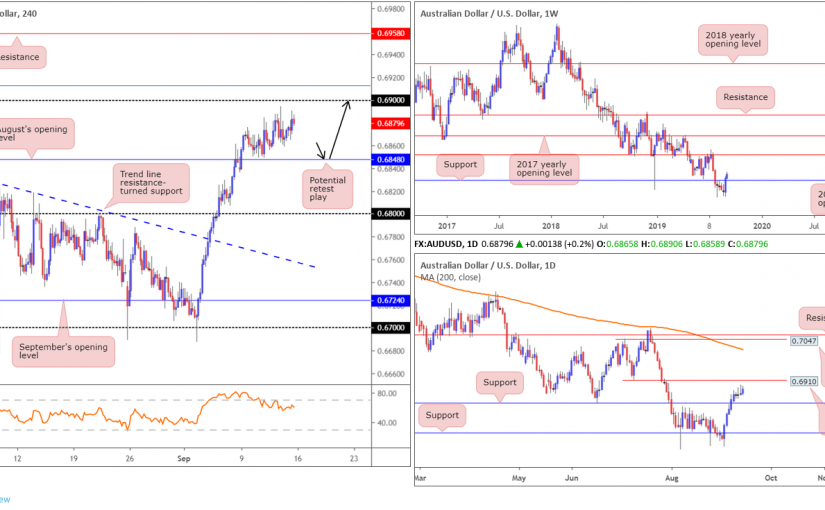Select the 0.6800 round number price label
The image size is (825, 510).
pyautogui.click(x=387, y=213)
